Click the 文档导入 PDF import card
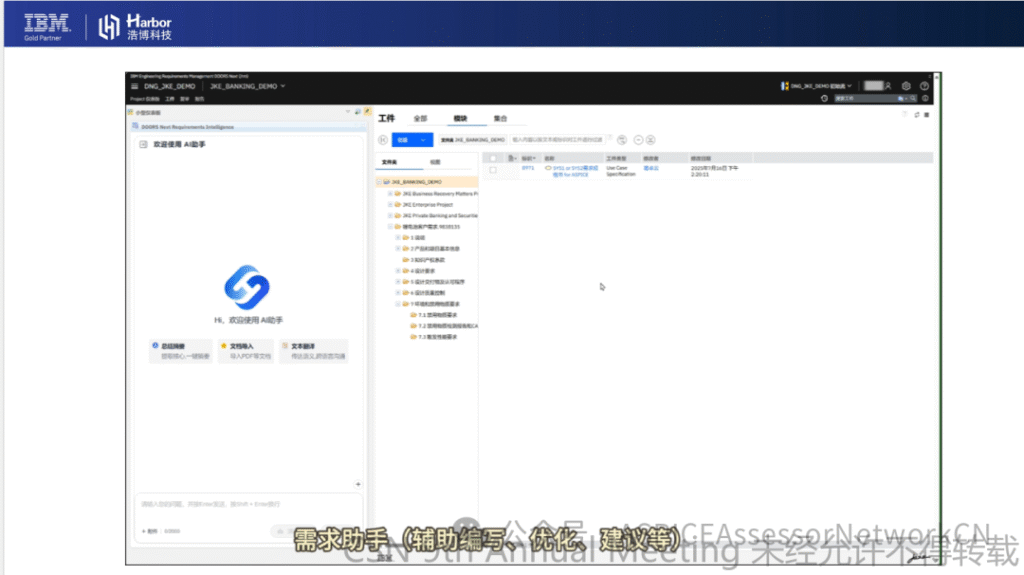This screenshot has width=1024, height=575. tap(247, 351)
